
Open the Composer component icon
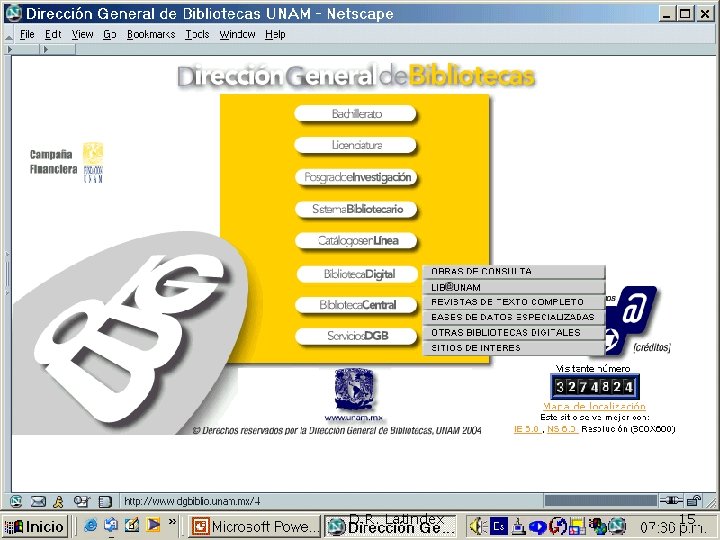coord(82,501)
